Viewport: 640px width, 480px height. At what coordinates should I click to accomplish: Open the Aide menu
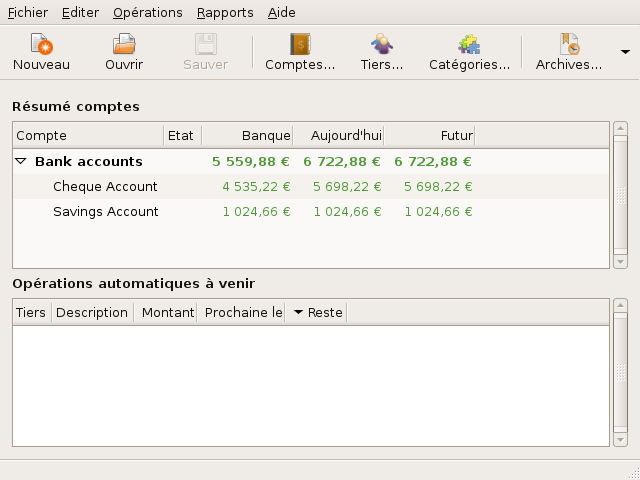coord(281,13)
